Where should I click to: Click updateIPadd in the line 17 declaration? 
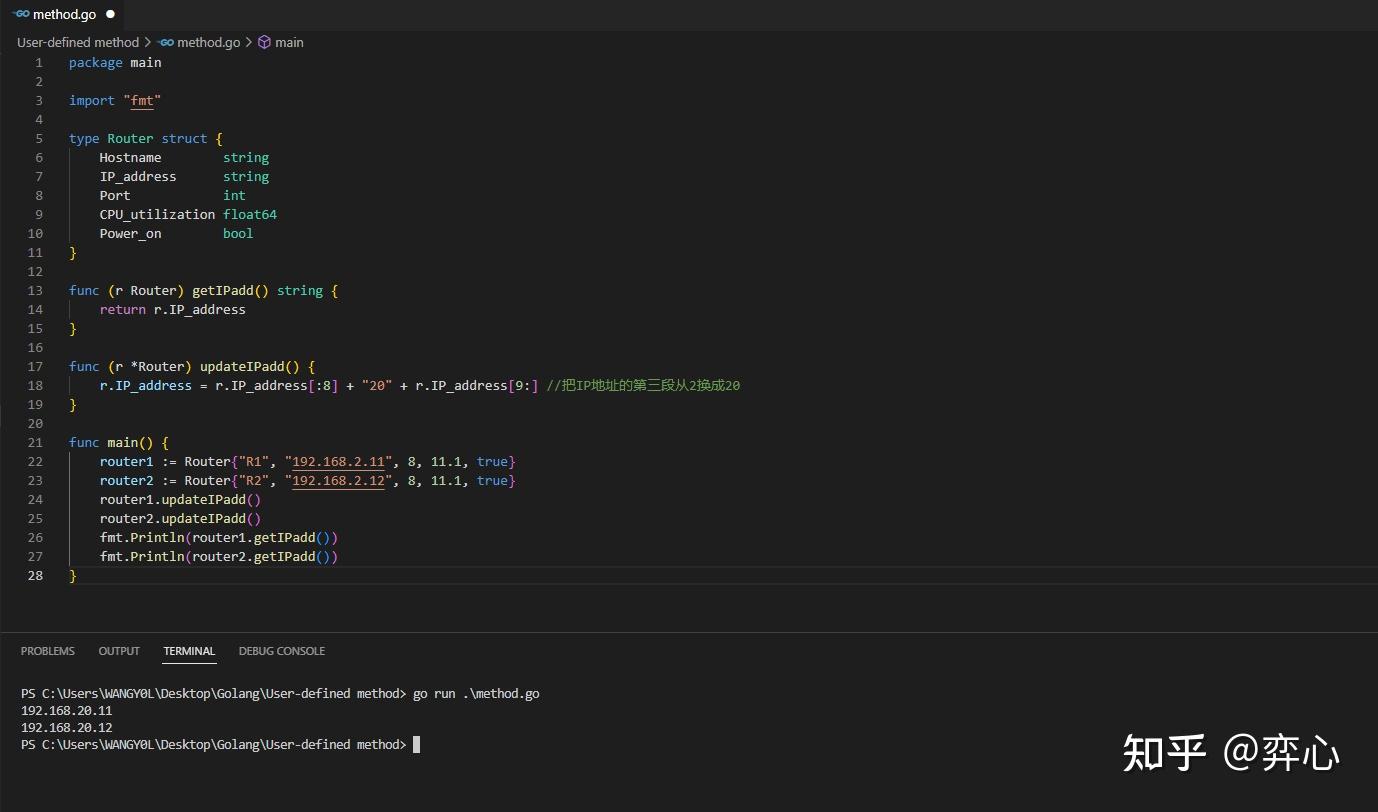click(242, 366)
